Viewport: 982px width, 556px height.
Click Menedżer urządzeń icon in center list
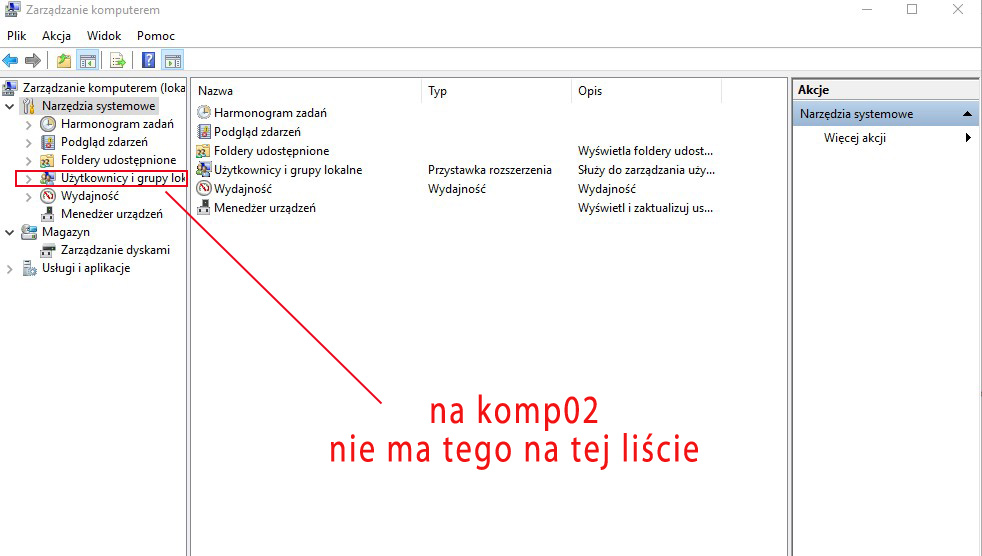(x=204, y=207)
